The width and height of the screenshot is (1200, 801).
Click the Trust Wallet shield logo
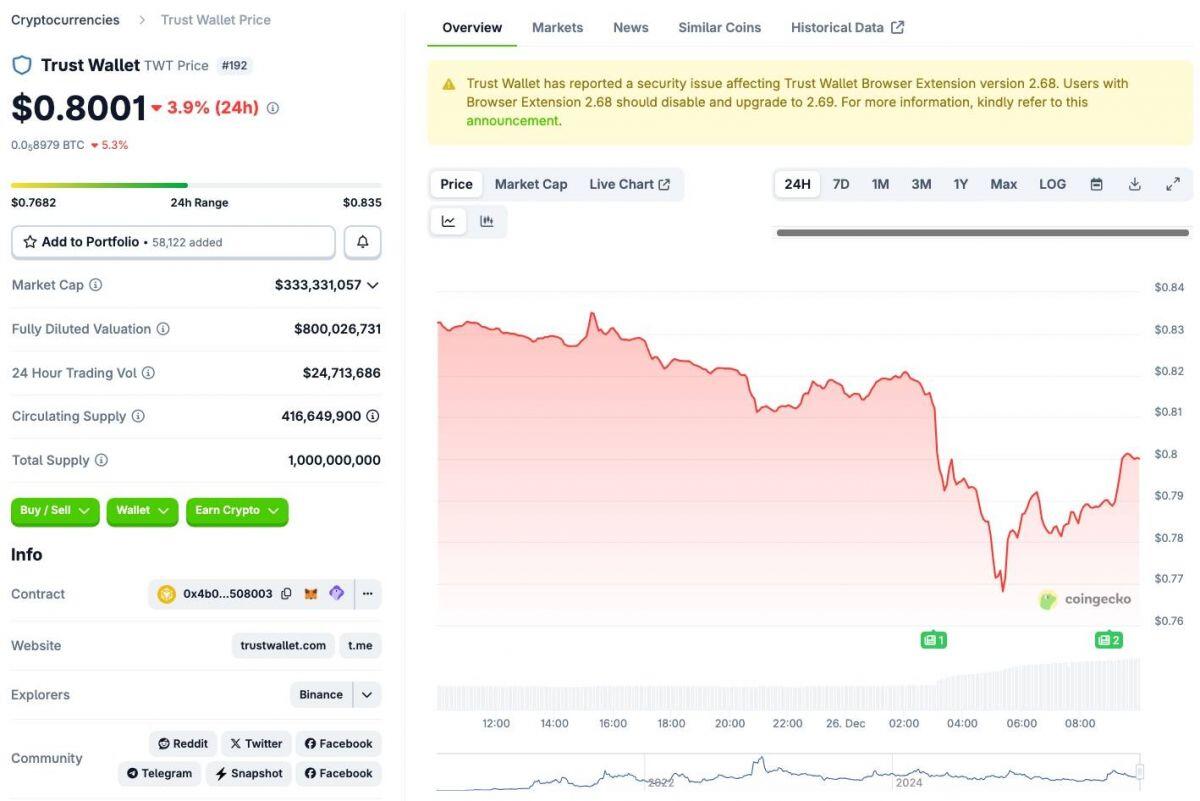click(x=21, y=64)
